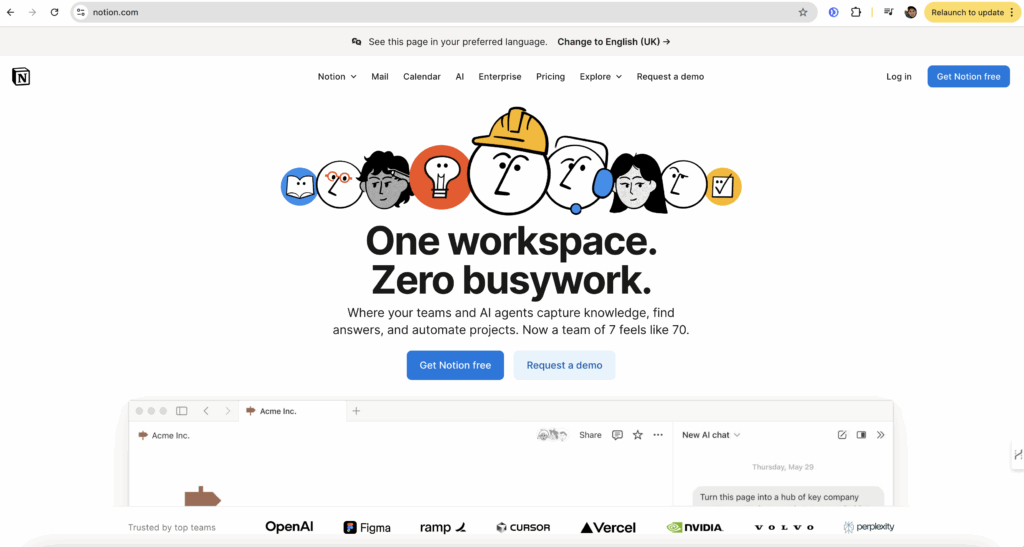Expand the Explore dropdown menu

(600, 76)
